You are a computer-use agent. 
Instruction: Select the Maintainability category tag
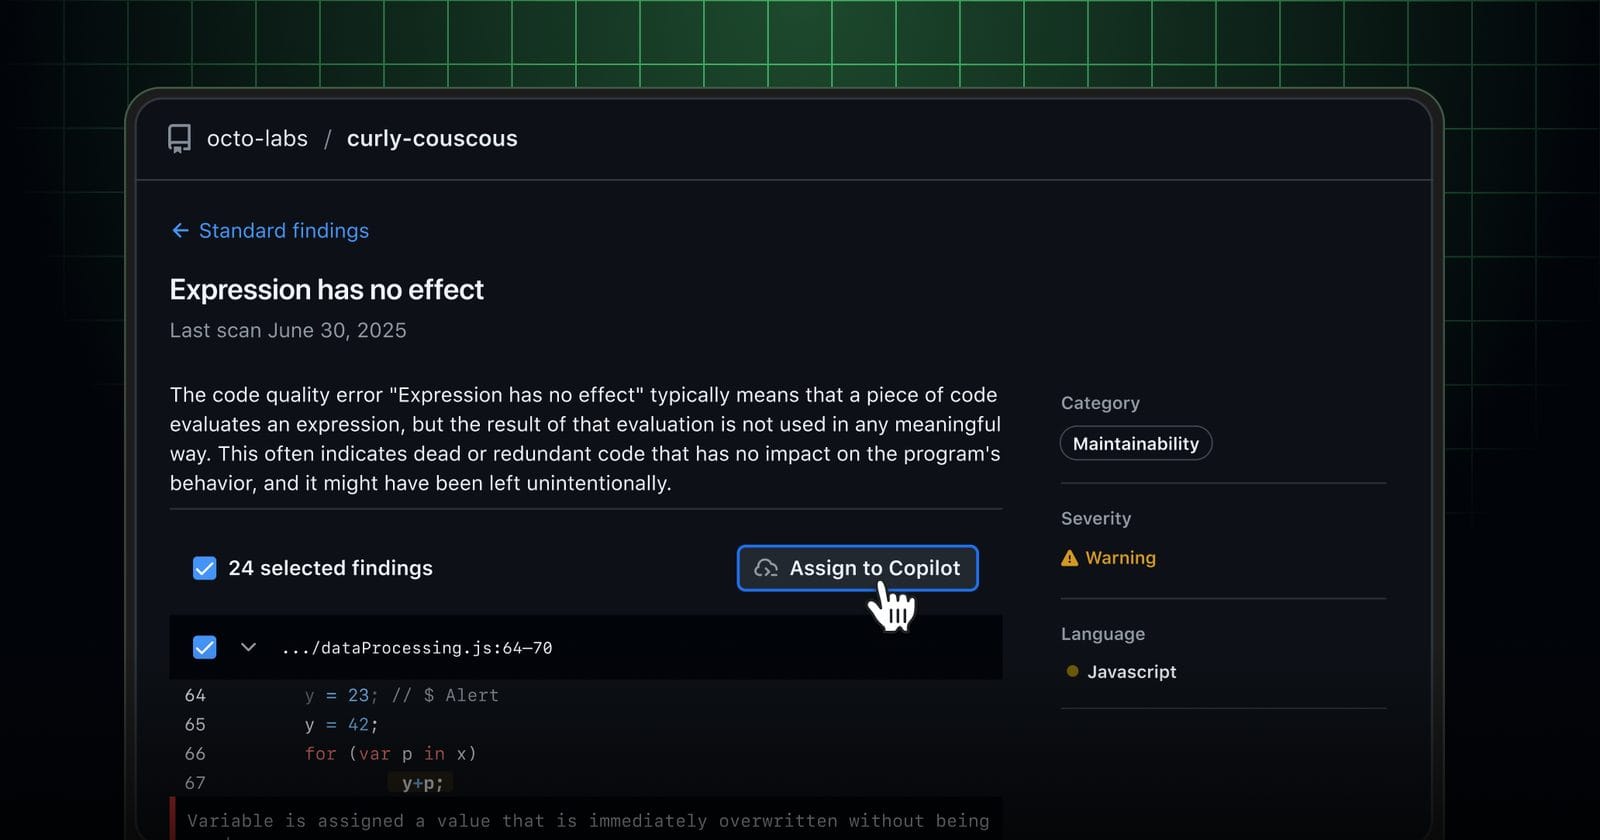[1136, 443]
